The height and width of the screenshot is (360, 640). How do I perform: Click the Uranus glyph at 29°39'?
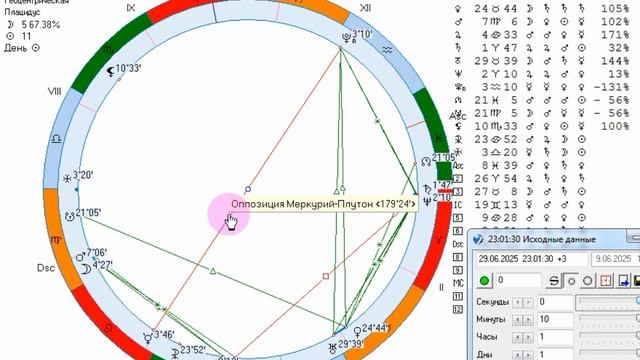[332, 348]
